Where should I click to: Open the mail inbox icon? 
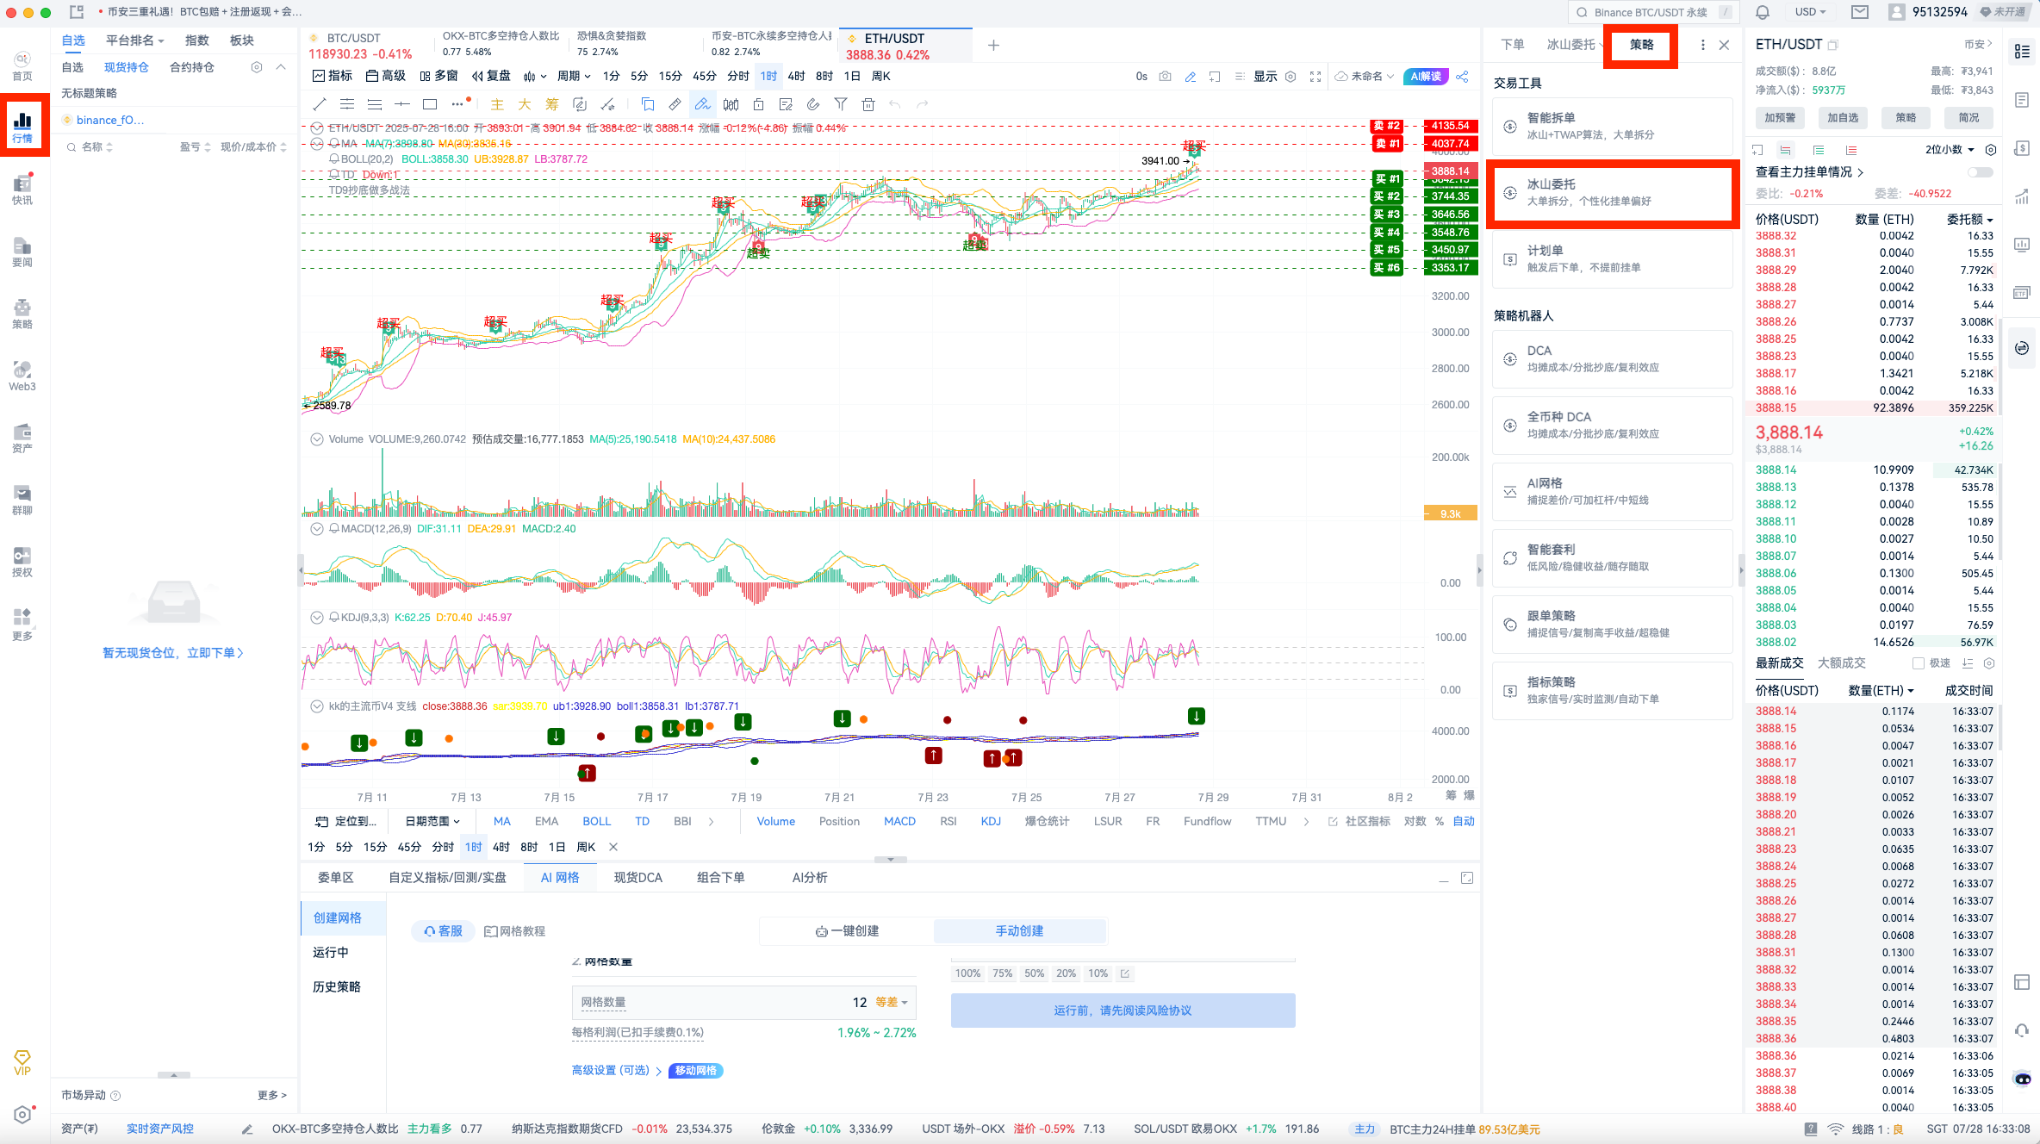(1859, 12)
